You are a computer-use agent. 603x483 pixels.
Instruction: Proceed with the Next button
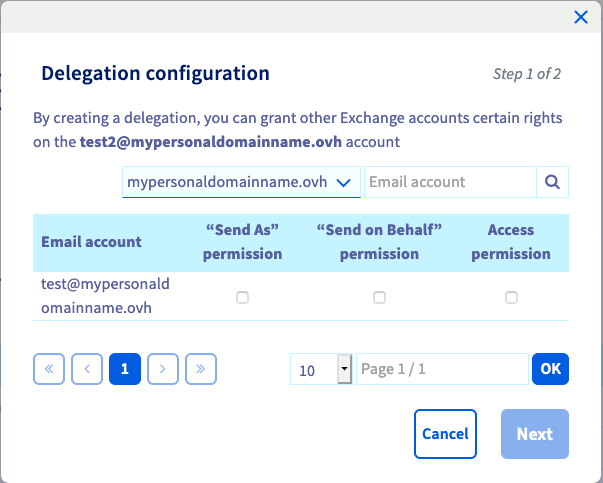tap(534, 434)
